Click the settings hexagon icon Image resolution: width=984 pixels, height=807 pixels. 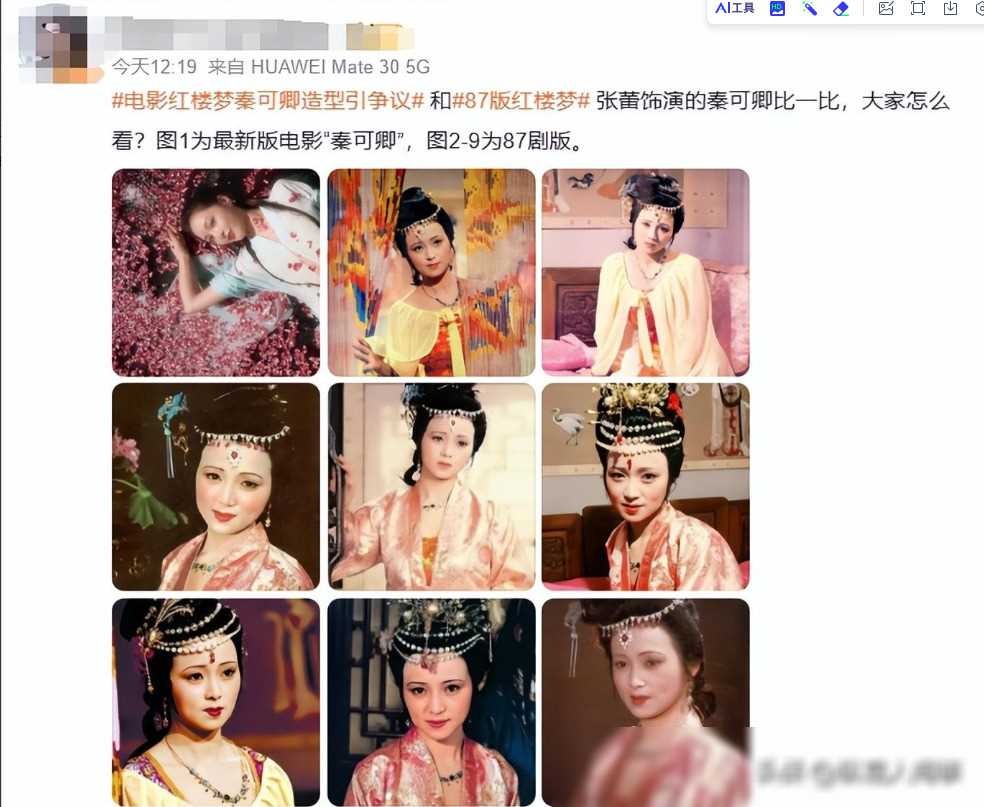980,8
